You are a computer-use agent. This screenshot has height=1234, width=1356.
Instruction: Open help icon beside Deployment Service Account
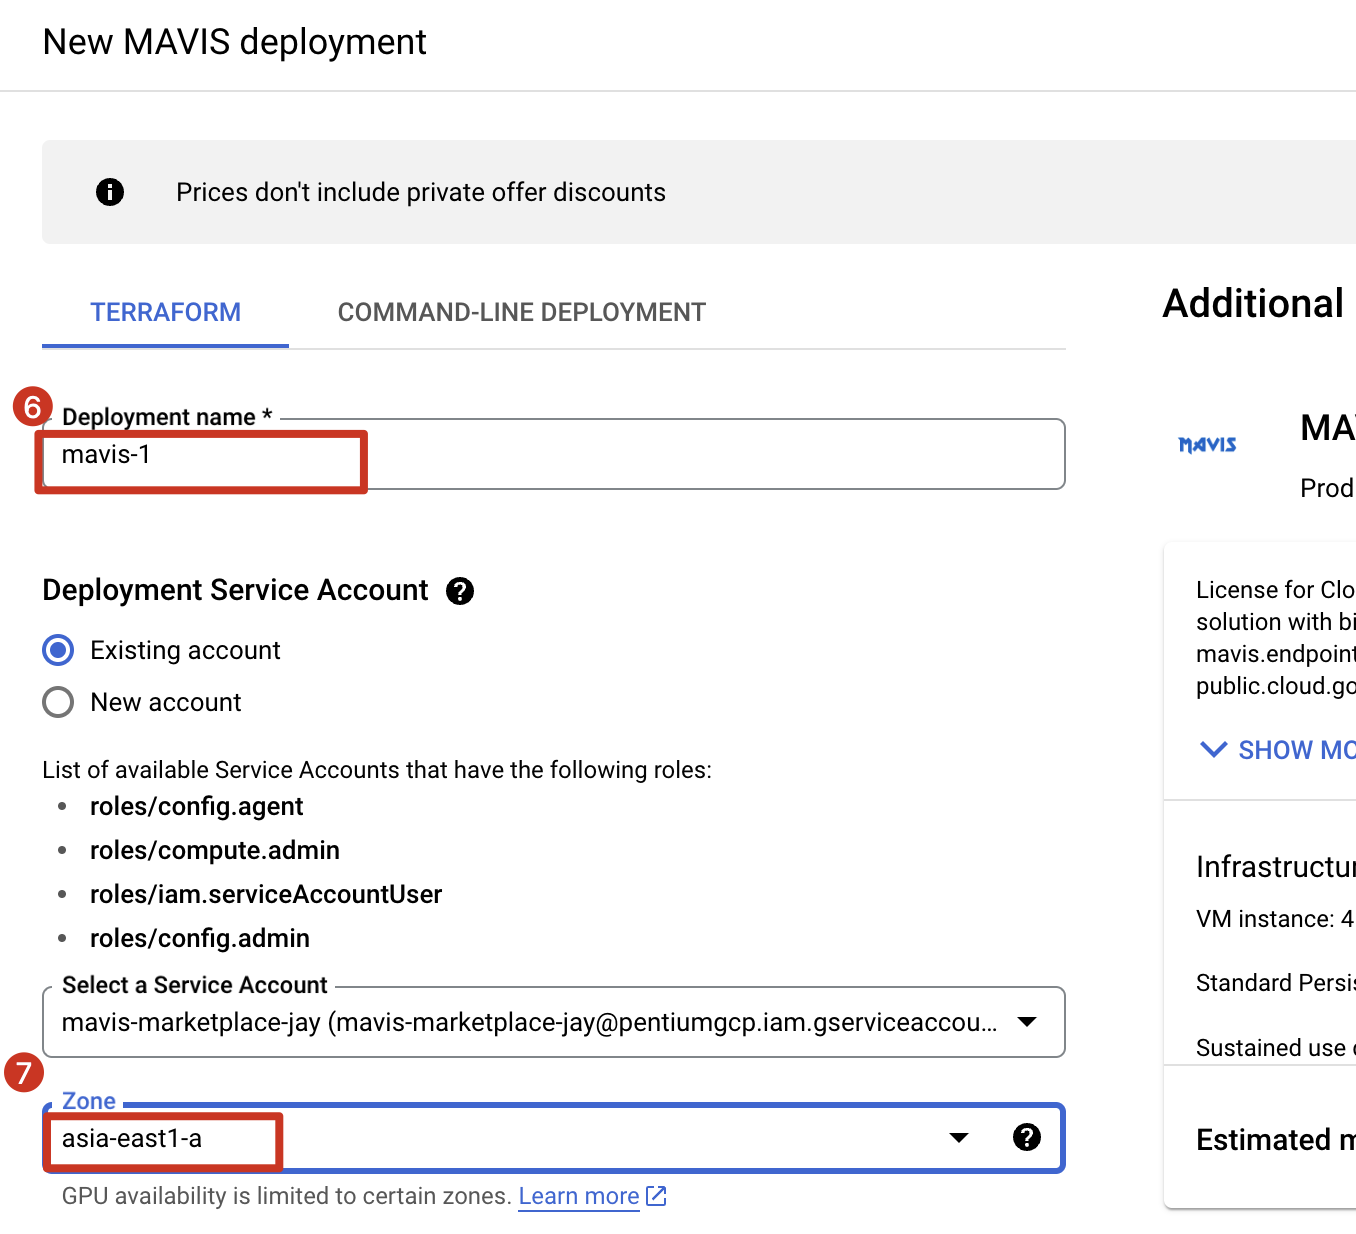coord(460,591)
